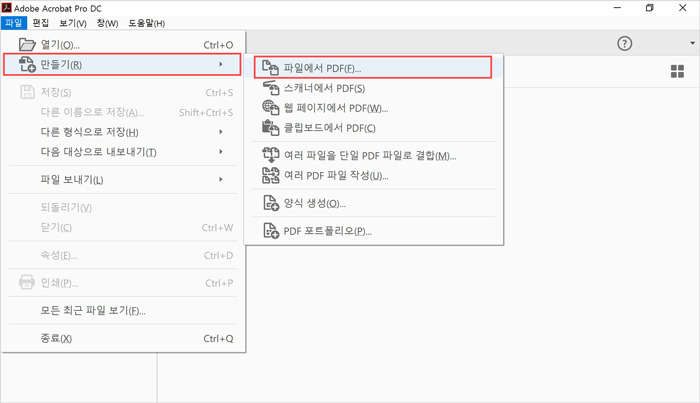This screenshot has height=403, width=700.
Task: Select 다른 이름으로 저장(A)... entry
Action: (123, 112)
